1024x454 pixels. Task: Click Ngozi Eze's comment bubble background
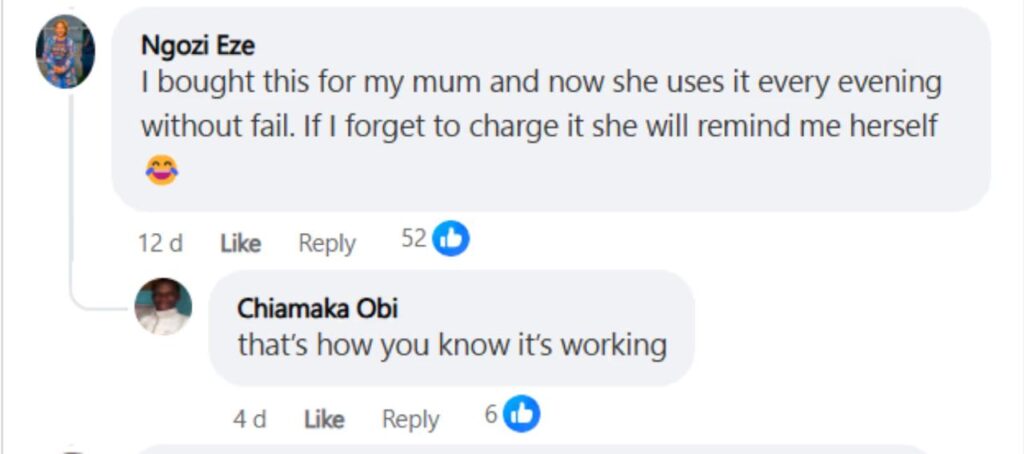click(x=551, y=110)
